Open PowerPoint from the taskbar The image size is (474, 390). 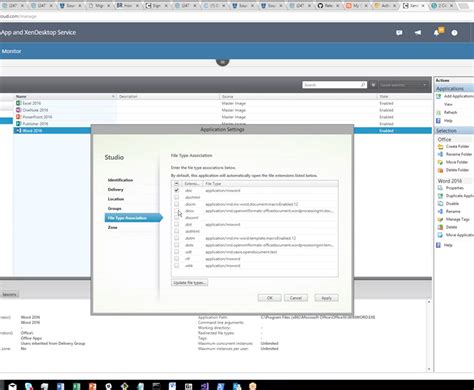tap(92, 386)
